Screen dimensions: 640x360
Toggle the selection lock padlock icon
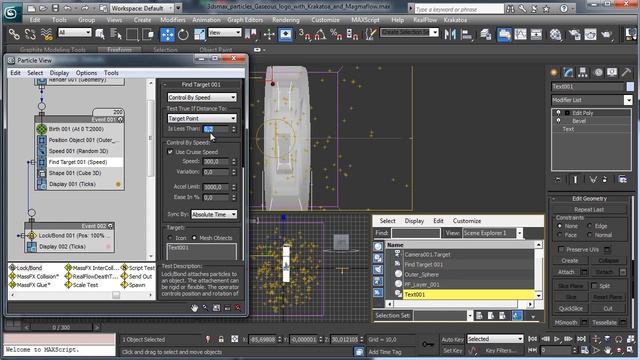[221, 339]
